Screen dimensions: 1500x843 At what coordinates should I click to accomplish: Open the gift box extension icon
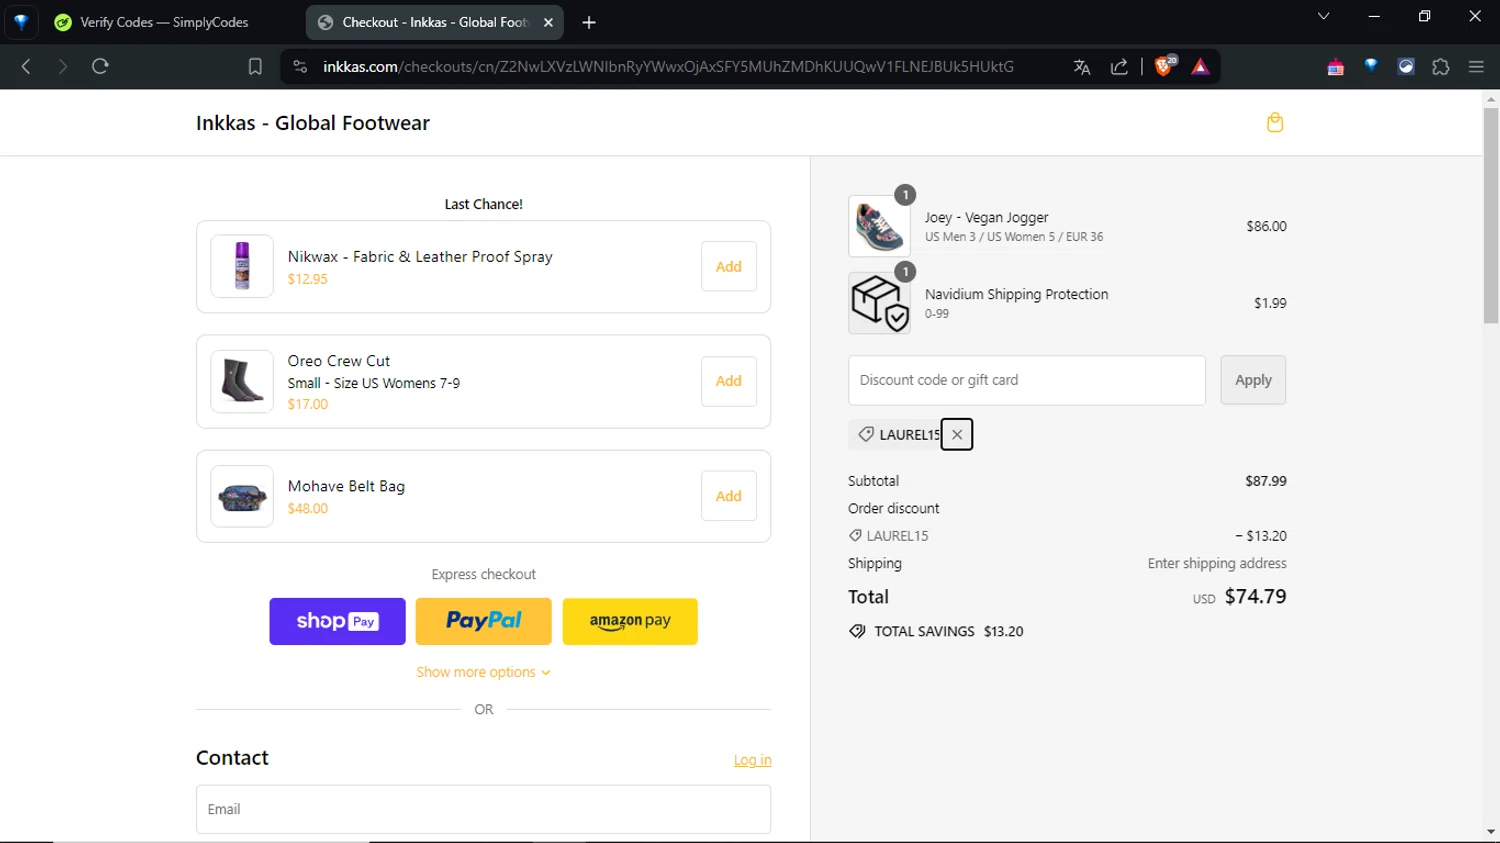tap(1335, 67)
